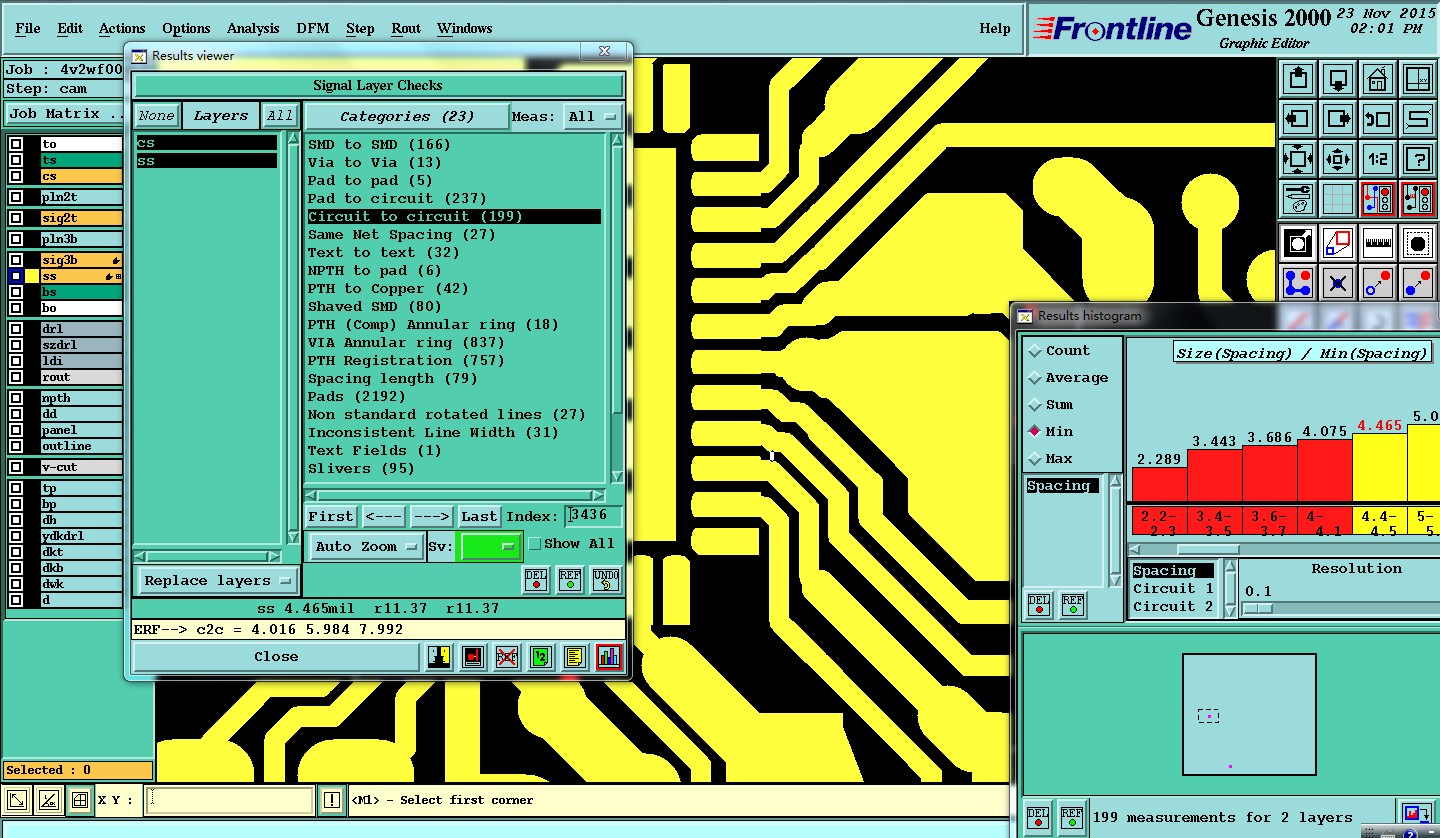
Task: Open the Edit menu
Action: coord(70,28)
